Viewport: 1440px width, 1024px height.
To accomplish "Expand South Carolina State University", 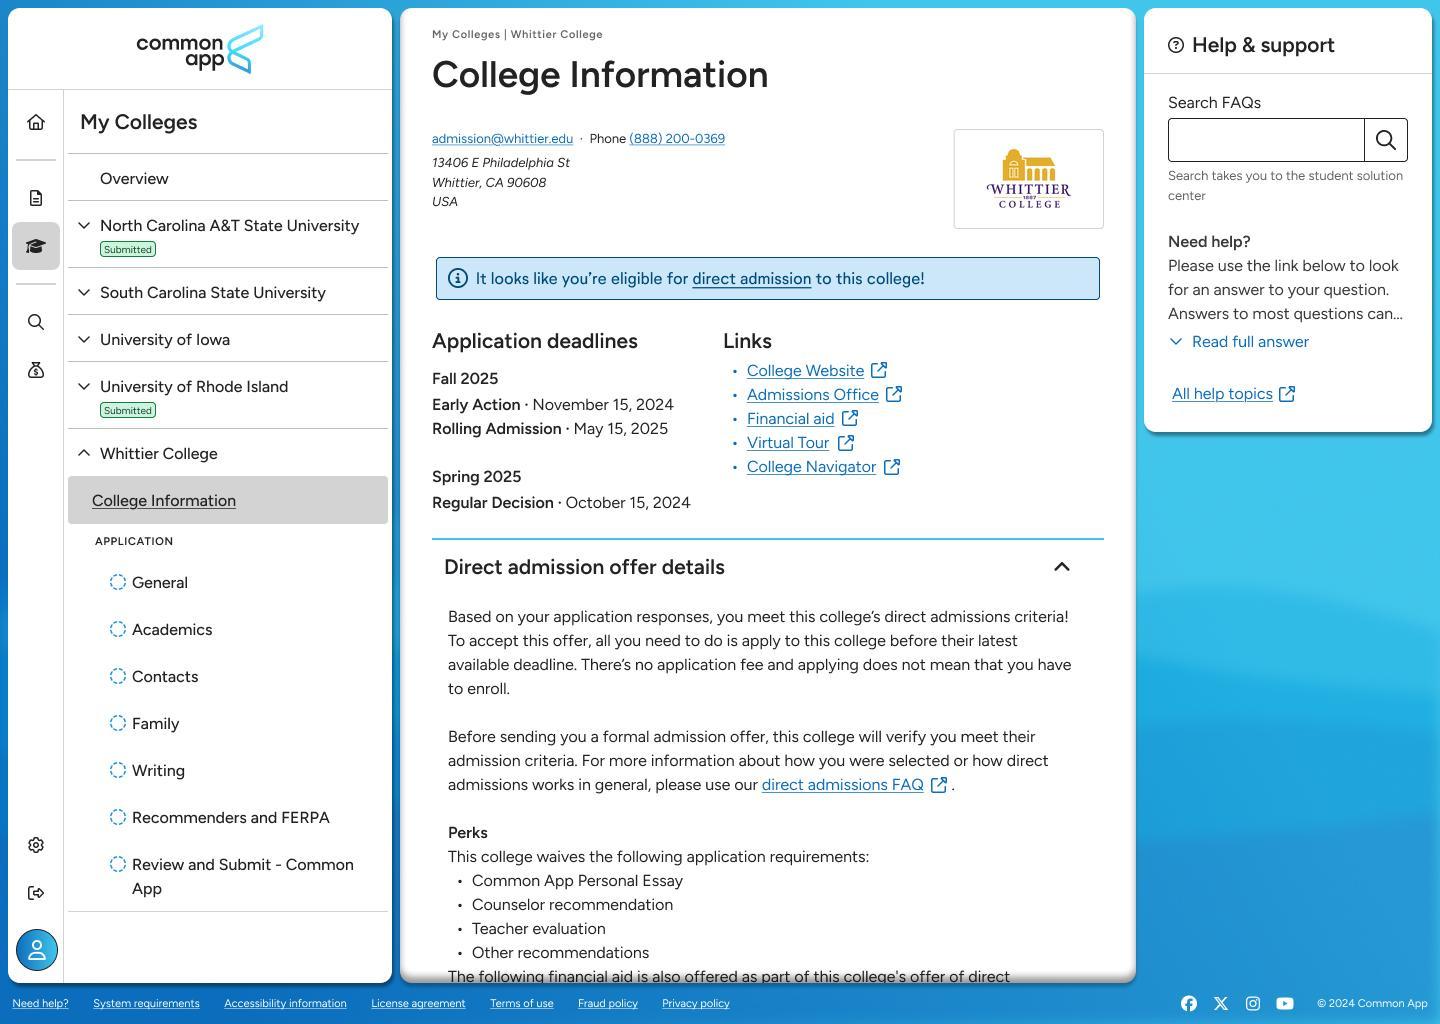I will pos(84,293).
